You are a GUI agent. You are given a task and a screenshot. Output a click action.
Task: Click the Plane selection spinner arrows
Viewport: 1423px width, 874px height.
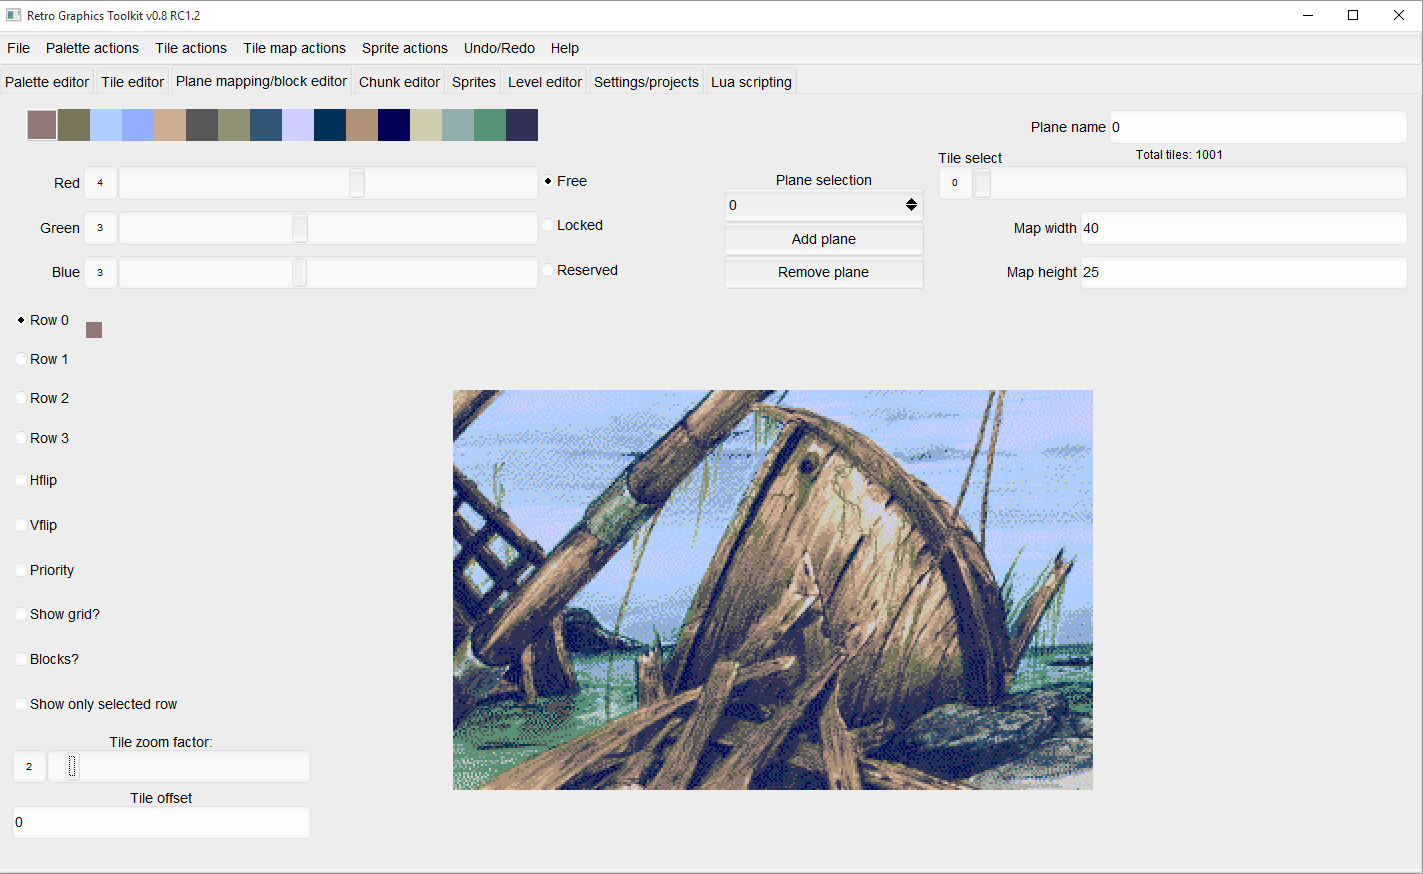tap(911, 205)
